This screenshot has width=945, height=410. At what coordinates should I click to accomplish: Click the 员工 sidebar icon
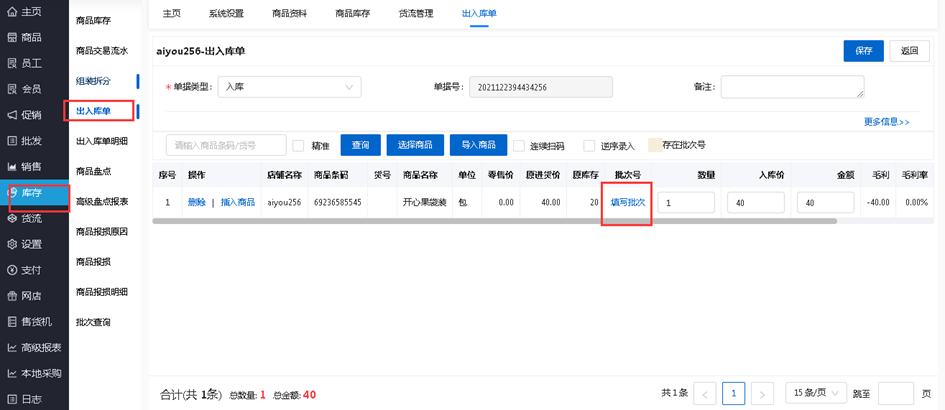coord(12,63)
